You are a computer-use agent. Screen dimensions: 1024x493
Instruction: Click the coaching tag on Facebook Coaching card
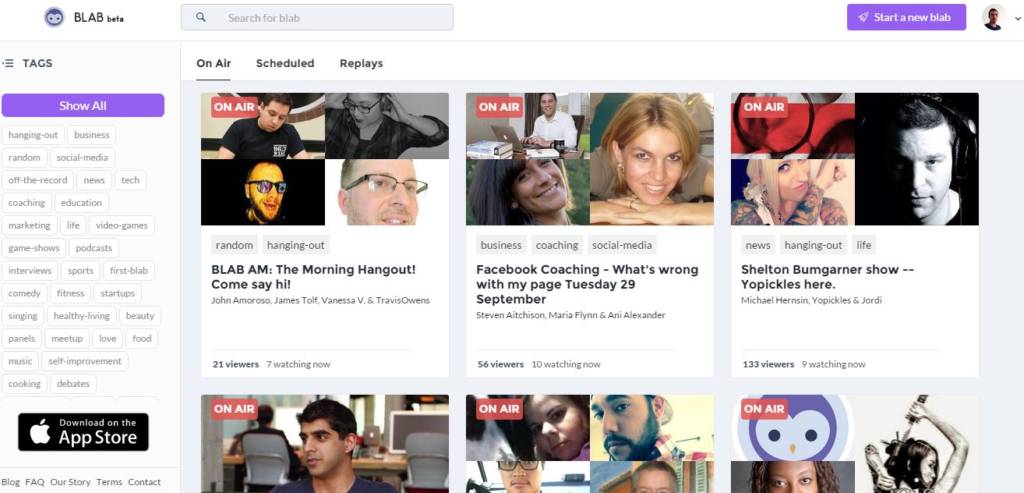[557, 246]
